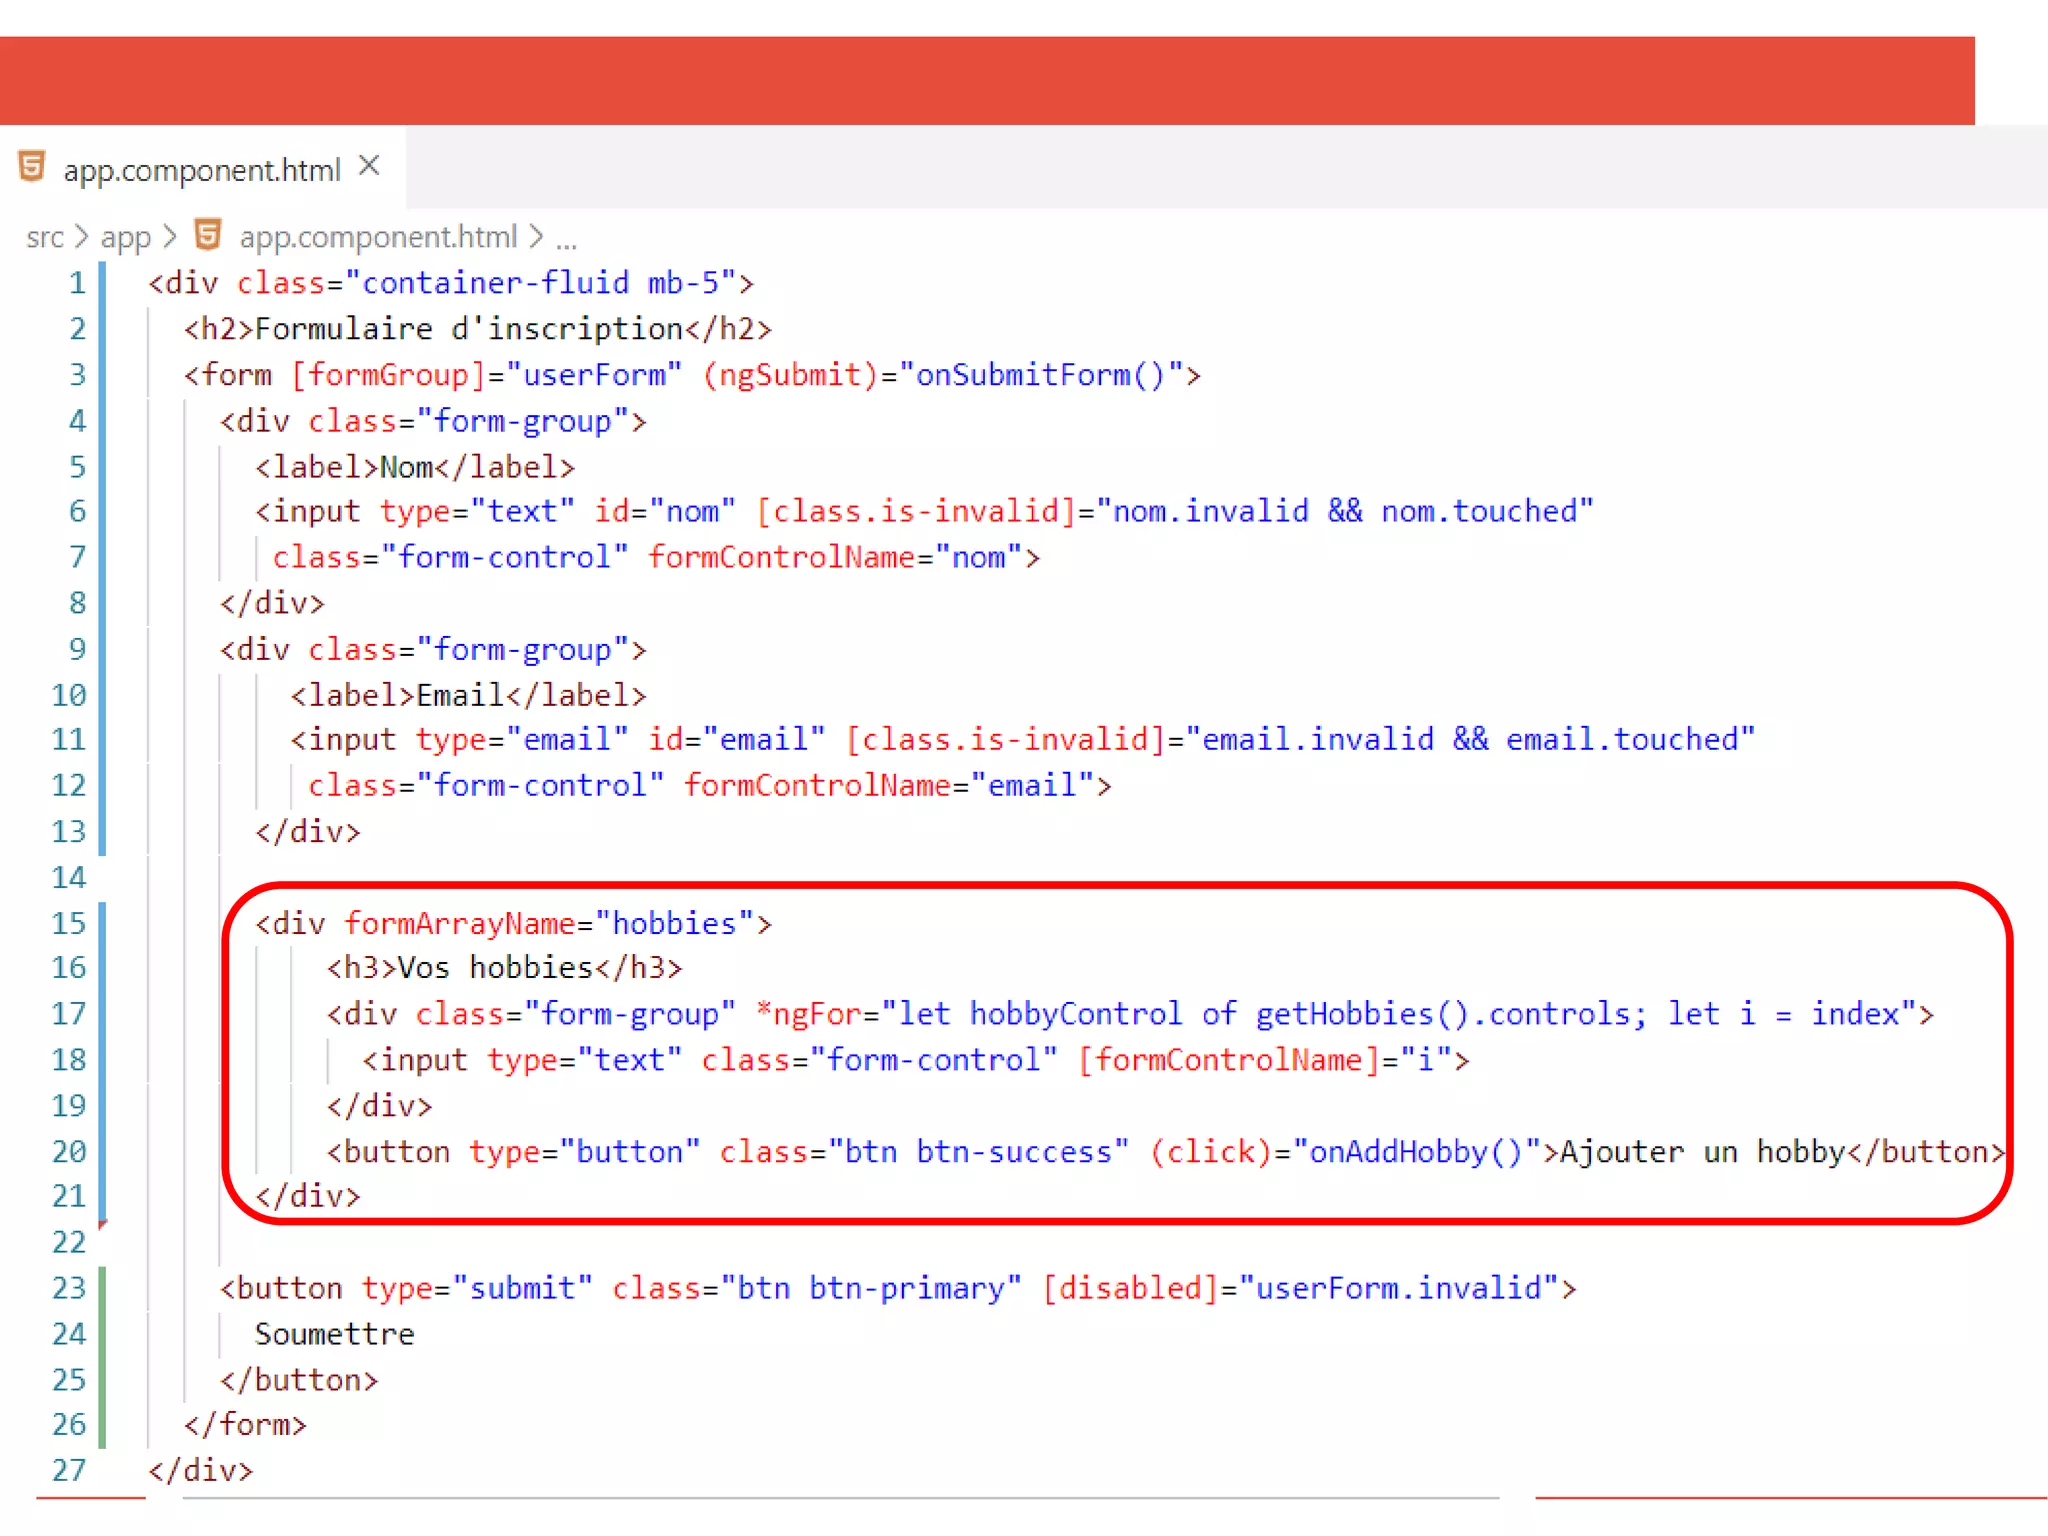2048x1536 pixels.
Task: Click the ngSubmit event binding text
Action: (790, 375)
